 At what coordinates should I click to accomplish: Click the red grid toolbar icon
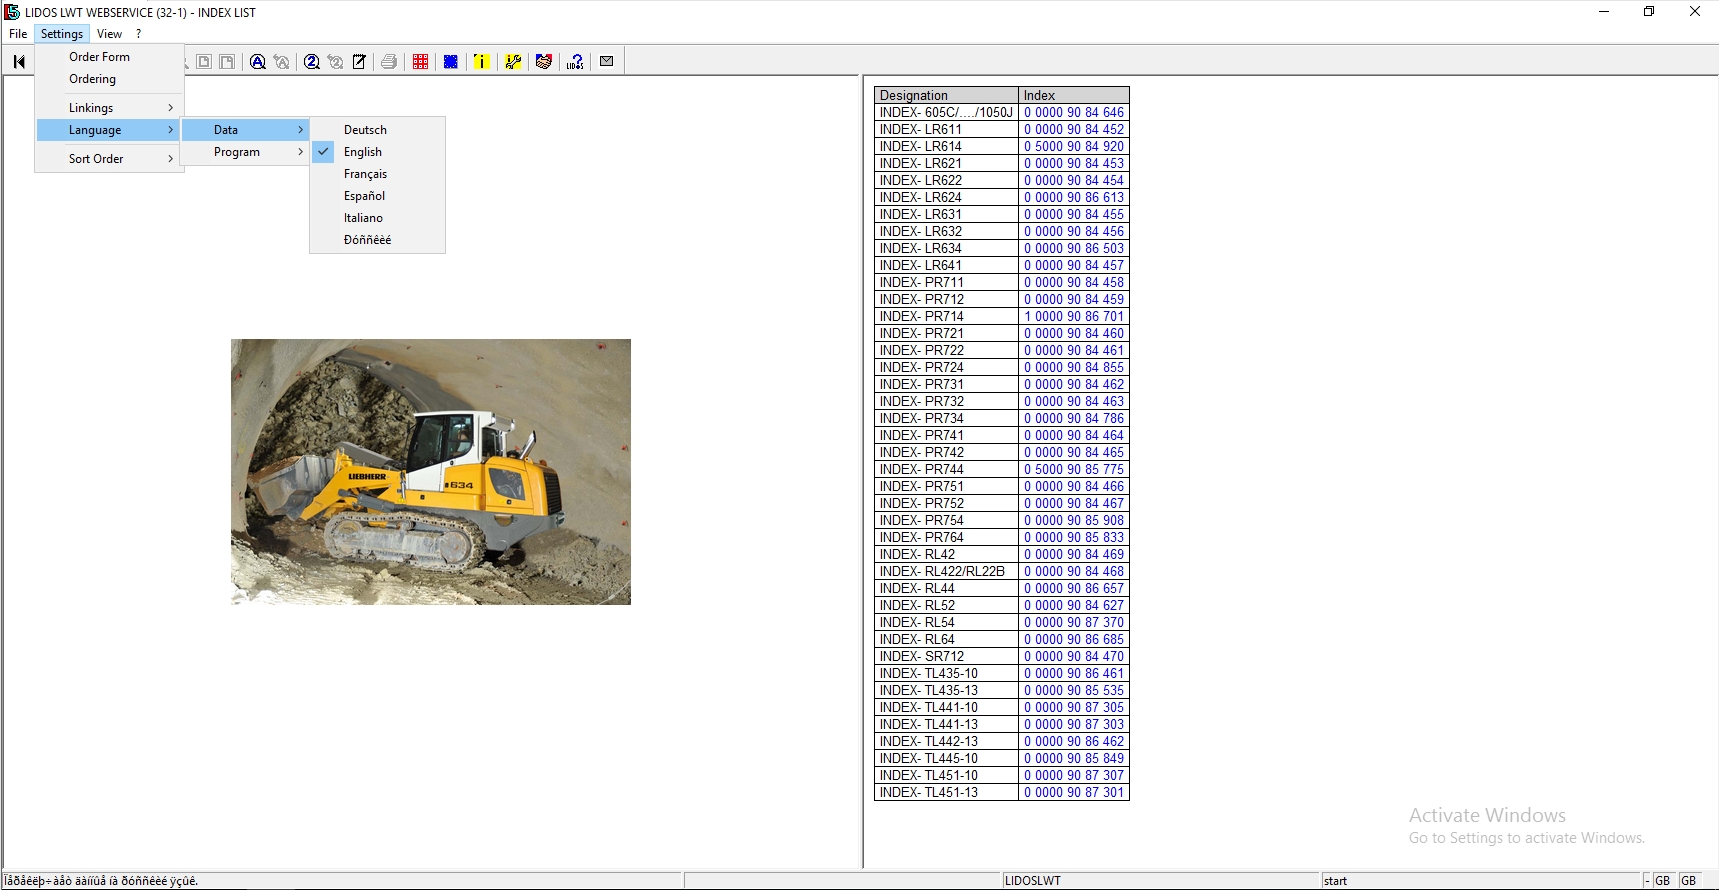point(421,62)
